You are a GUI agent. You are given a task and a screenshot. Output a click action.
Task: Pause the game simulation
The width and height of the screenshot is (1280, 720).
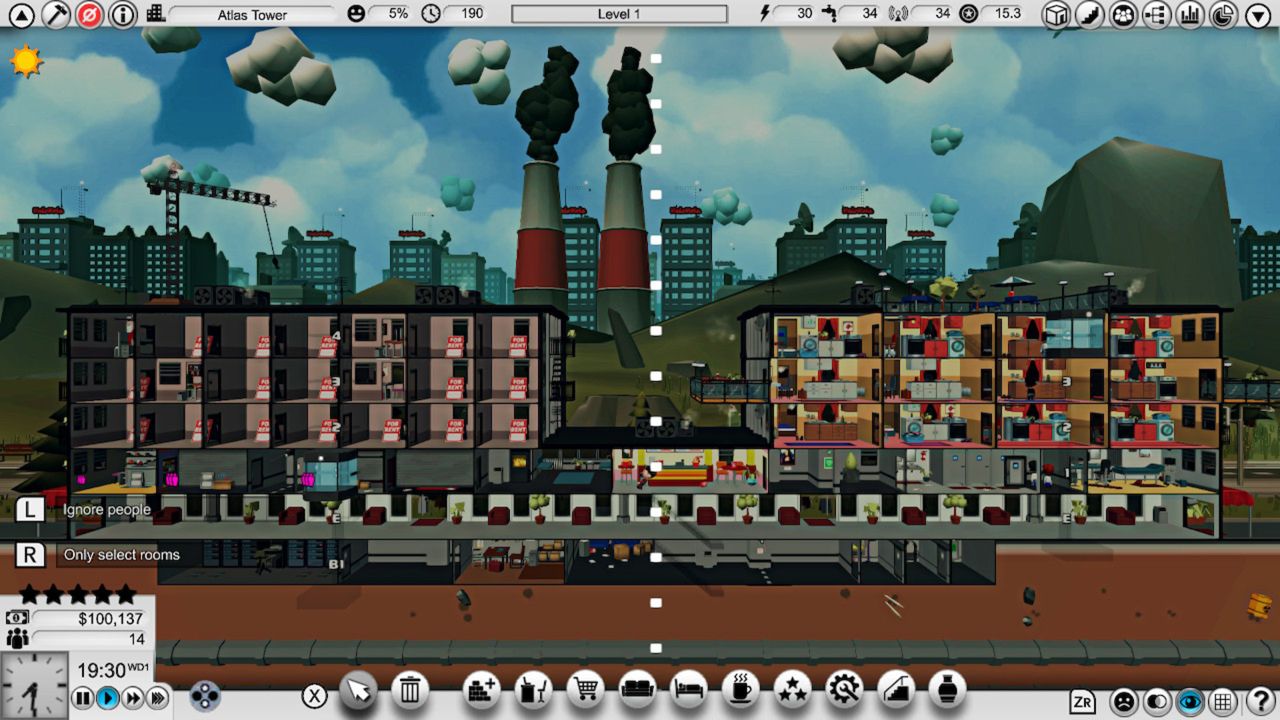[x=84, y=697]
